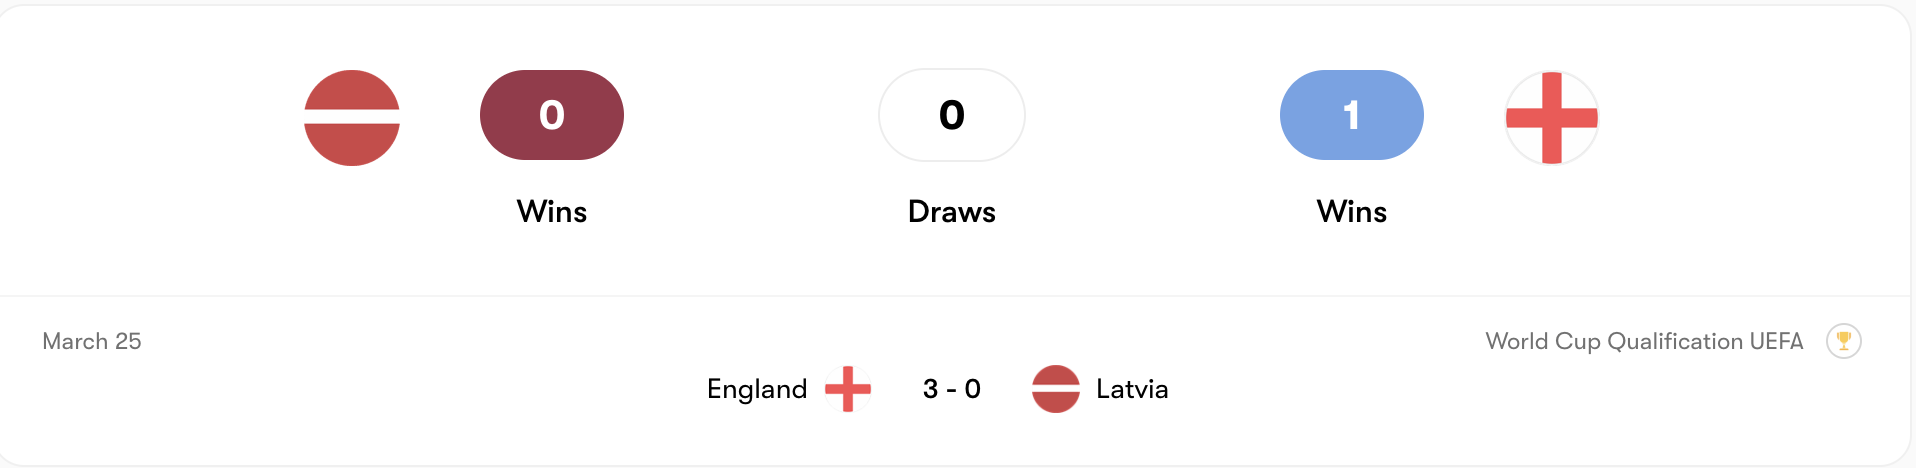Open the England team name link
1916x468 pixels.
tap(757, 389)
